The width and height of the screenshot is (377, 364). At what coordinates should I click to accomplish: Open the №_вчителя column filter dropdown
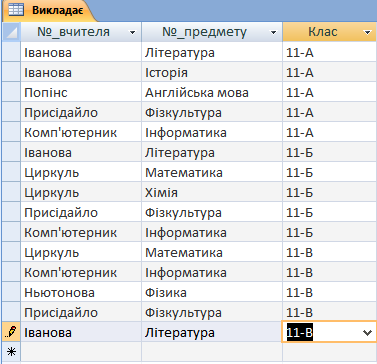[x=132, y=33]
